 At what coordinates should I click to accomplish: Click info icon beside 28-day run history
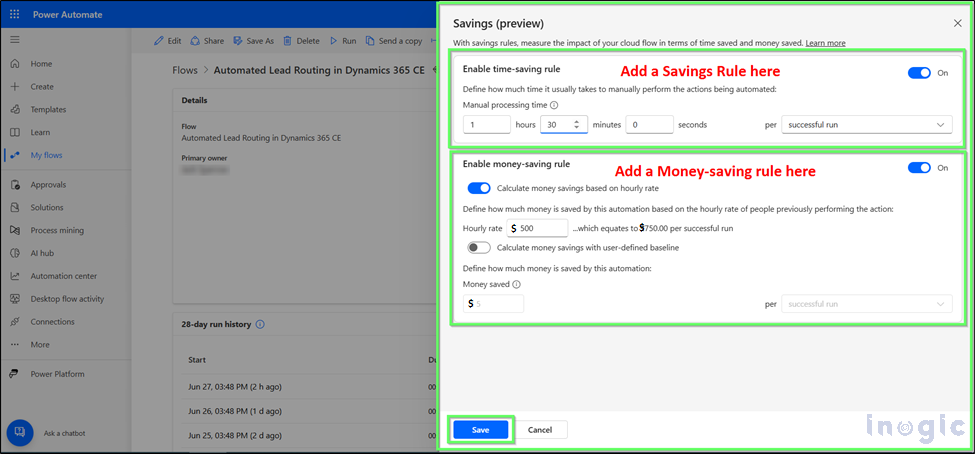click(x=260, y=325)
